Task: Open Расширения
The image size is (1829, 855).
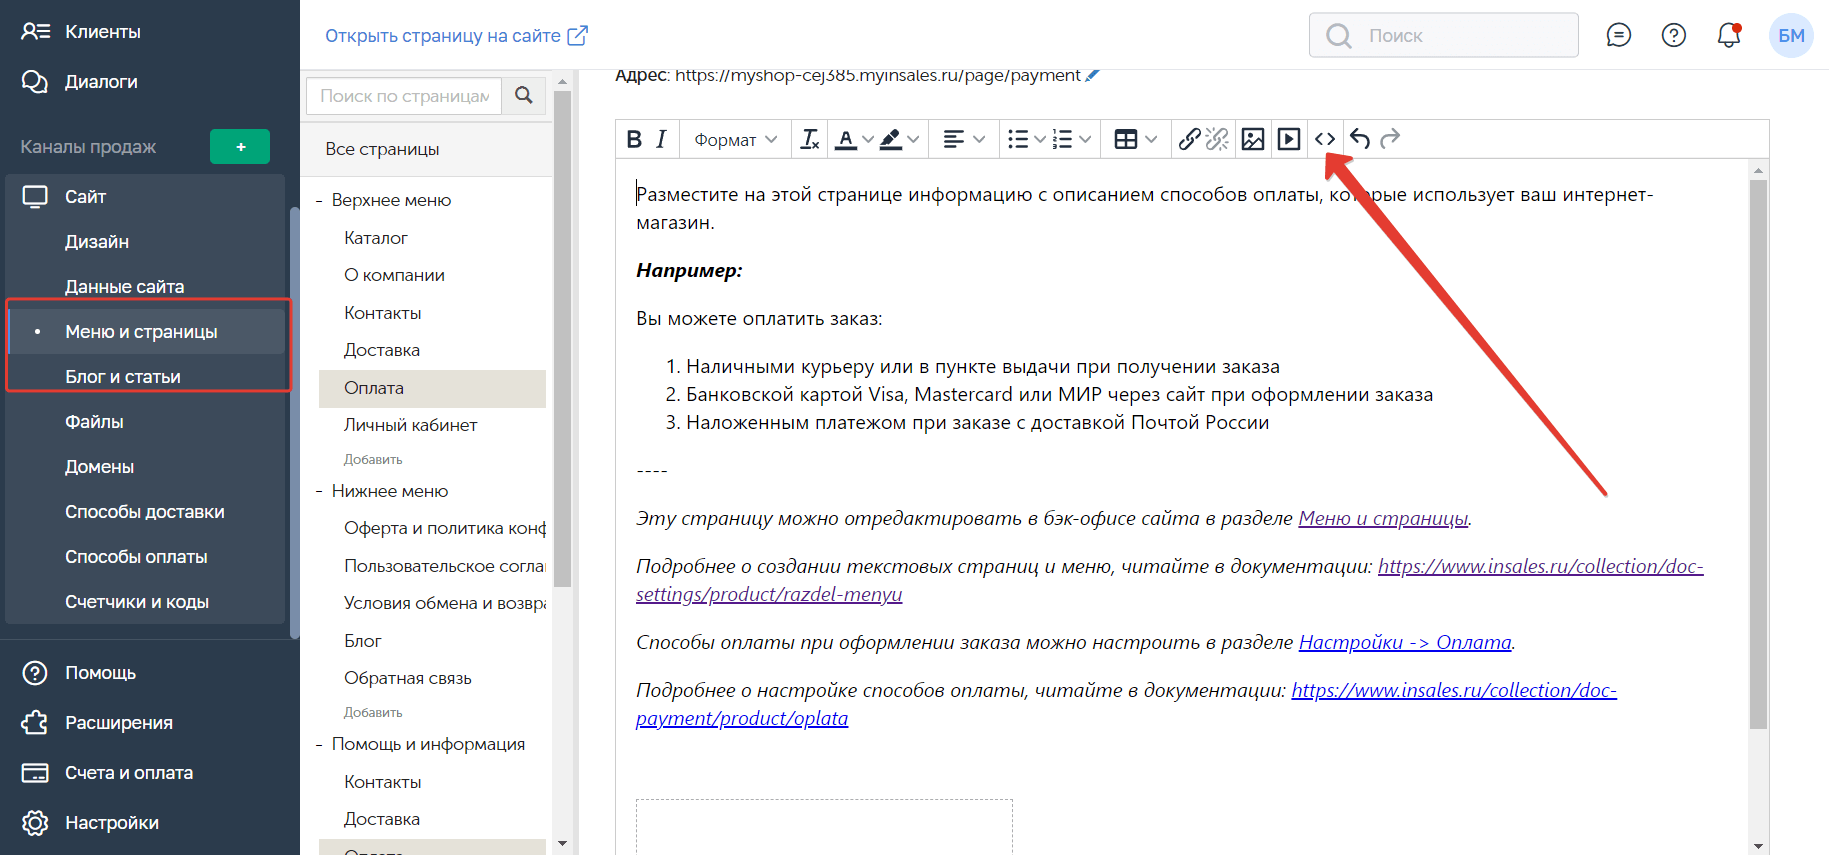Action: [118, 723]
